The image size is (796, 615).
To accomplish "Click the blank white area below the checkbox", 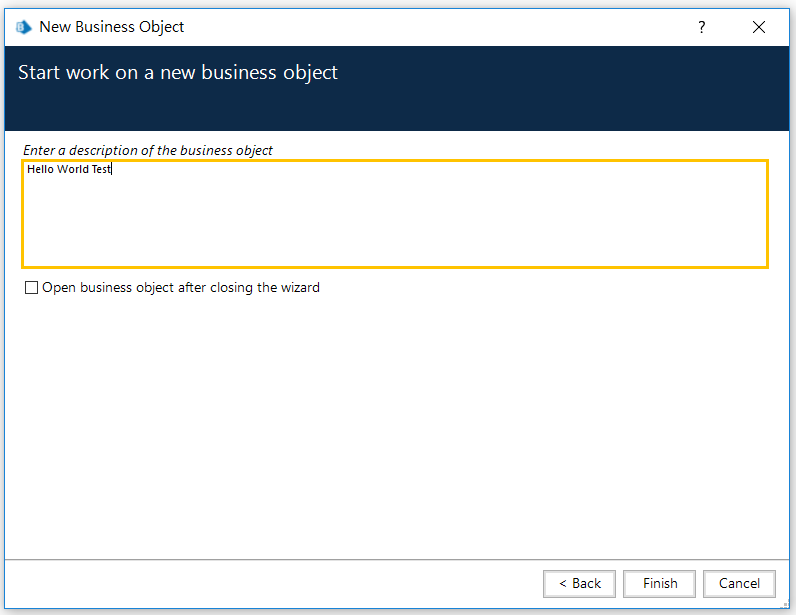I will [x=395, y=420].
